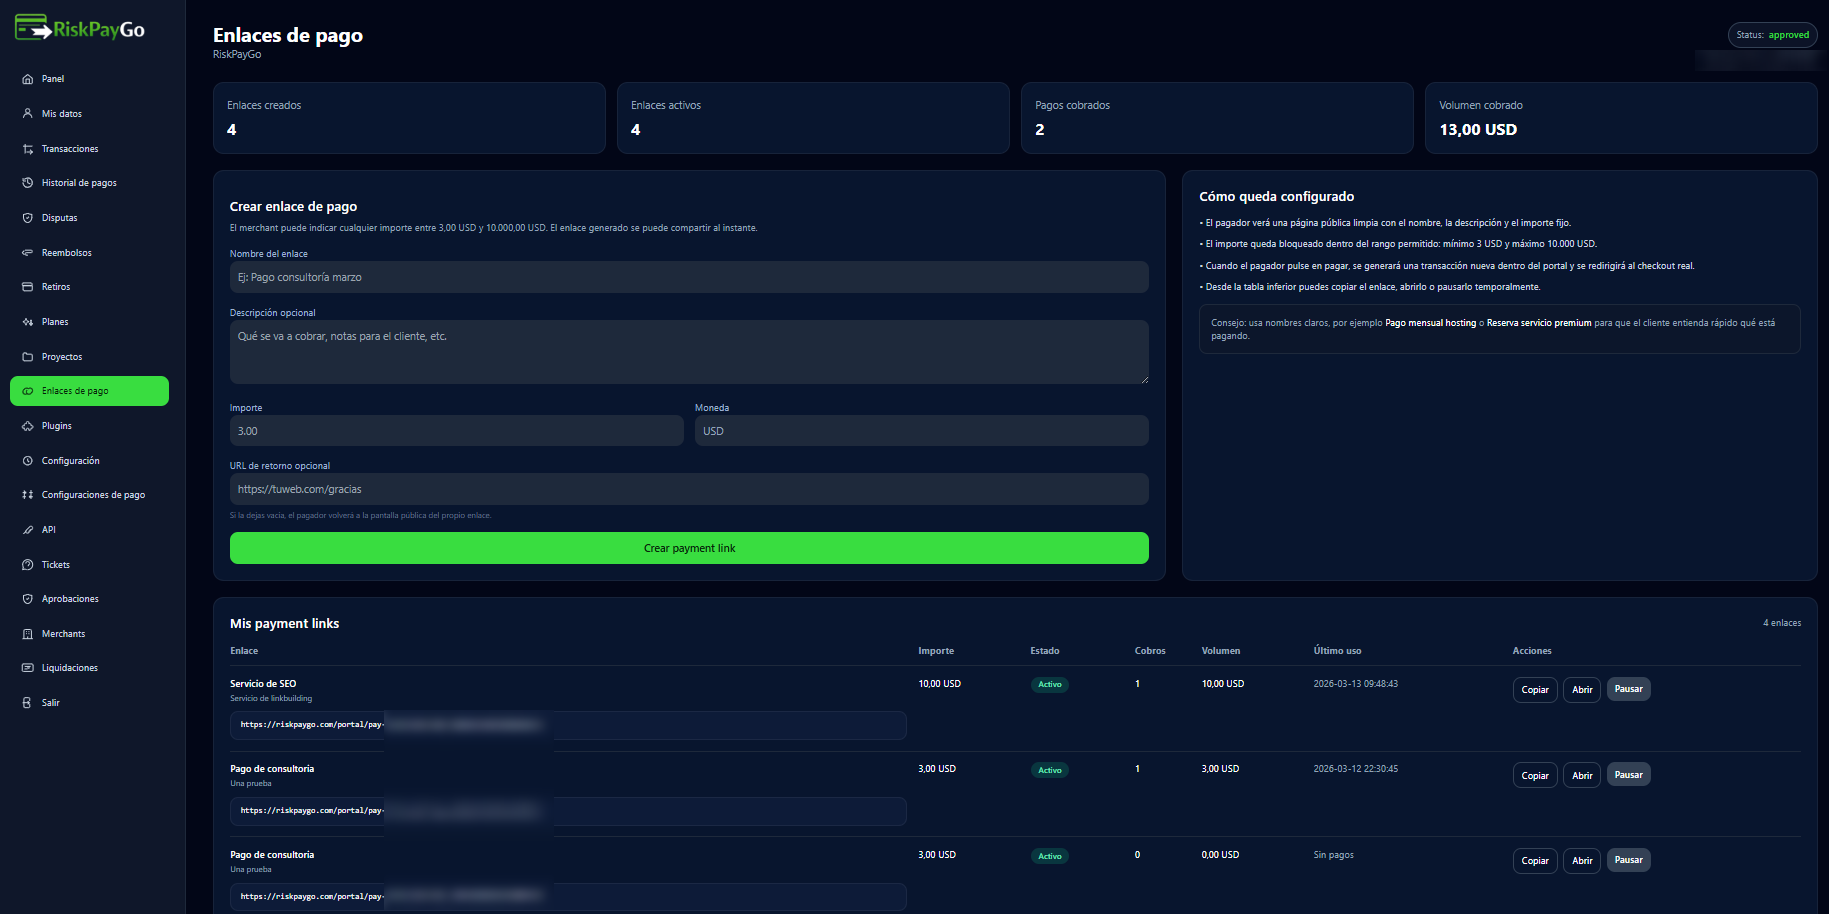Viewport: 1829px width, 914px height.
Task: Open the Panel home icon
Action: (x=28, y=79)
